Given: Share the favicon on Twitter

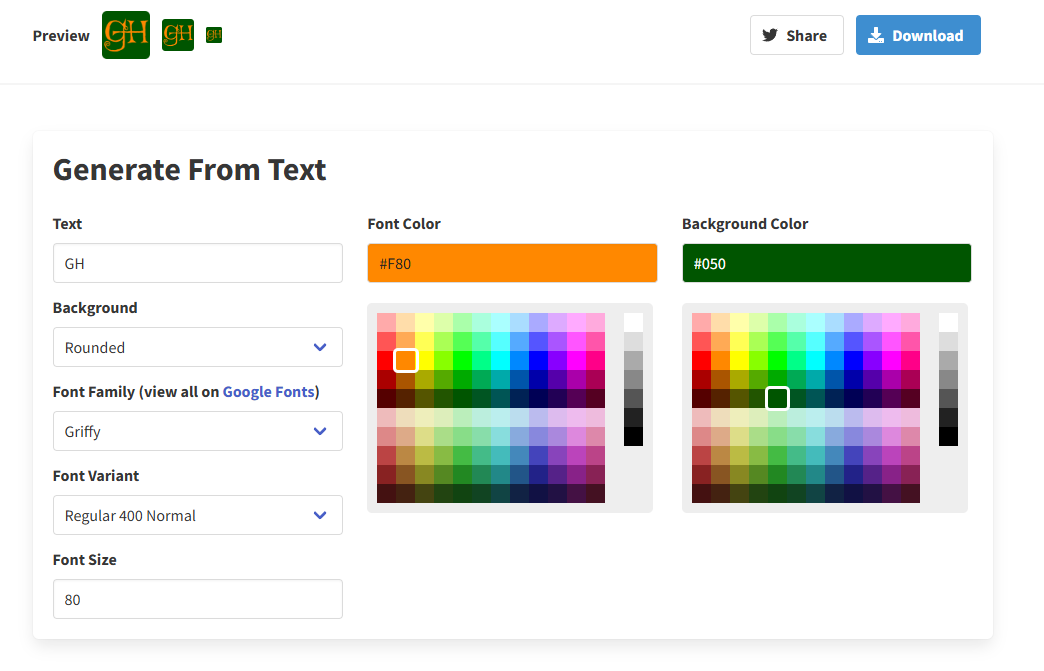Looking at the screenshot, I should [x=796, y=35].
